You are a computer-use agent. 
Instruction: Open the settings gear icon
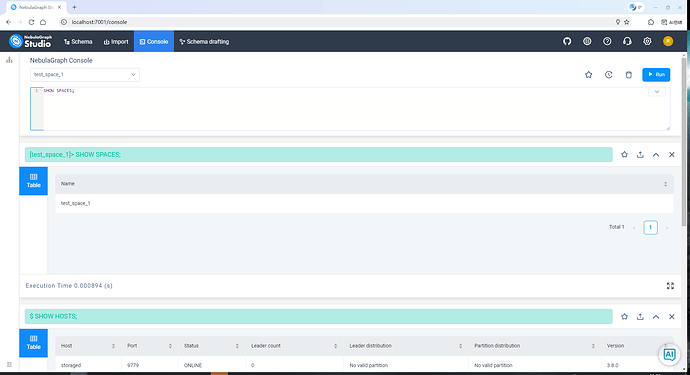(x=647, y=41)
